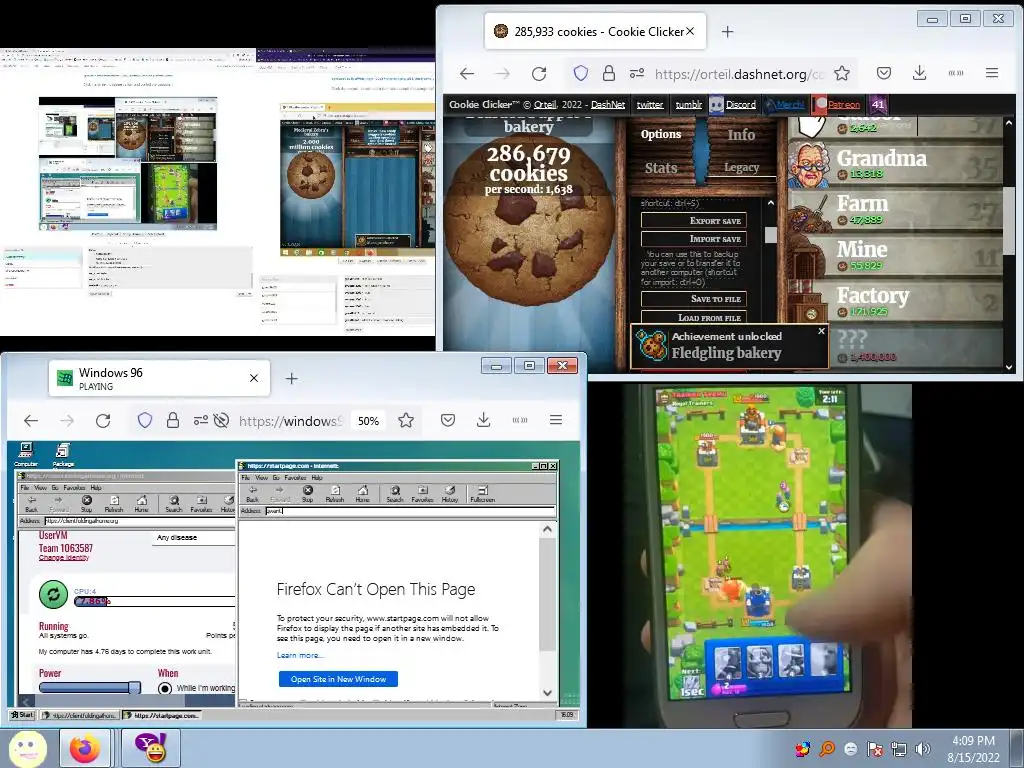Dismiss the Fledgling bakery achievement notification

tap(822, 331)
